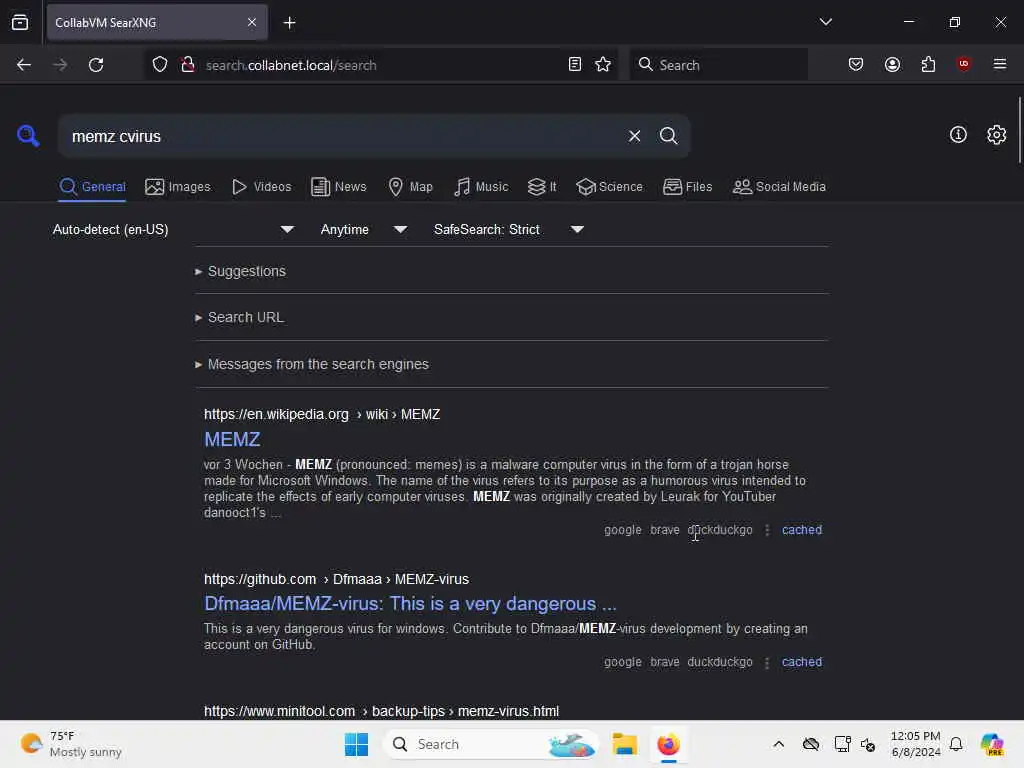This screenshot has width=1024, height=768.
Task: Switch to the Videos tab
Action: (x=261, y=187)
